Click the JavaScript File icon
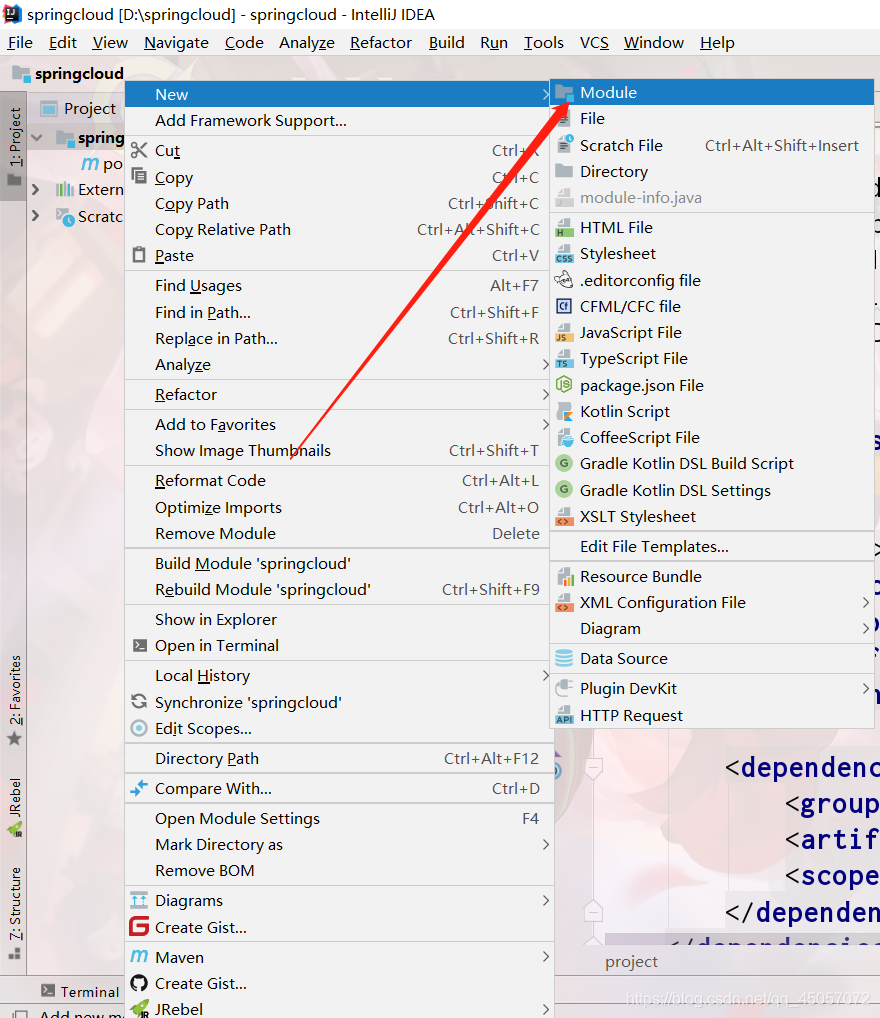This screenshot has width=880, height=1018. pyautogui.click(x=564, y=333)
